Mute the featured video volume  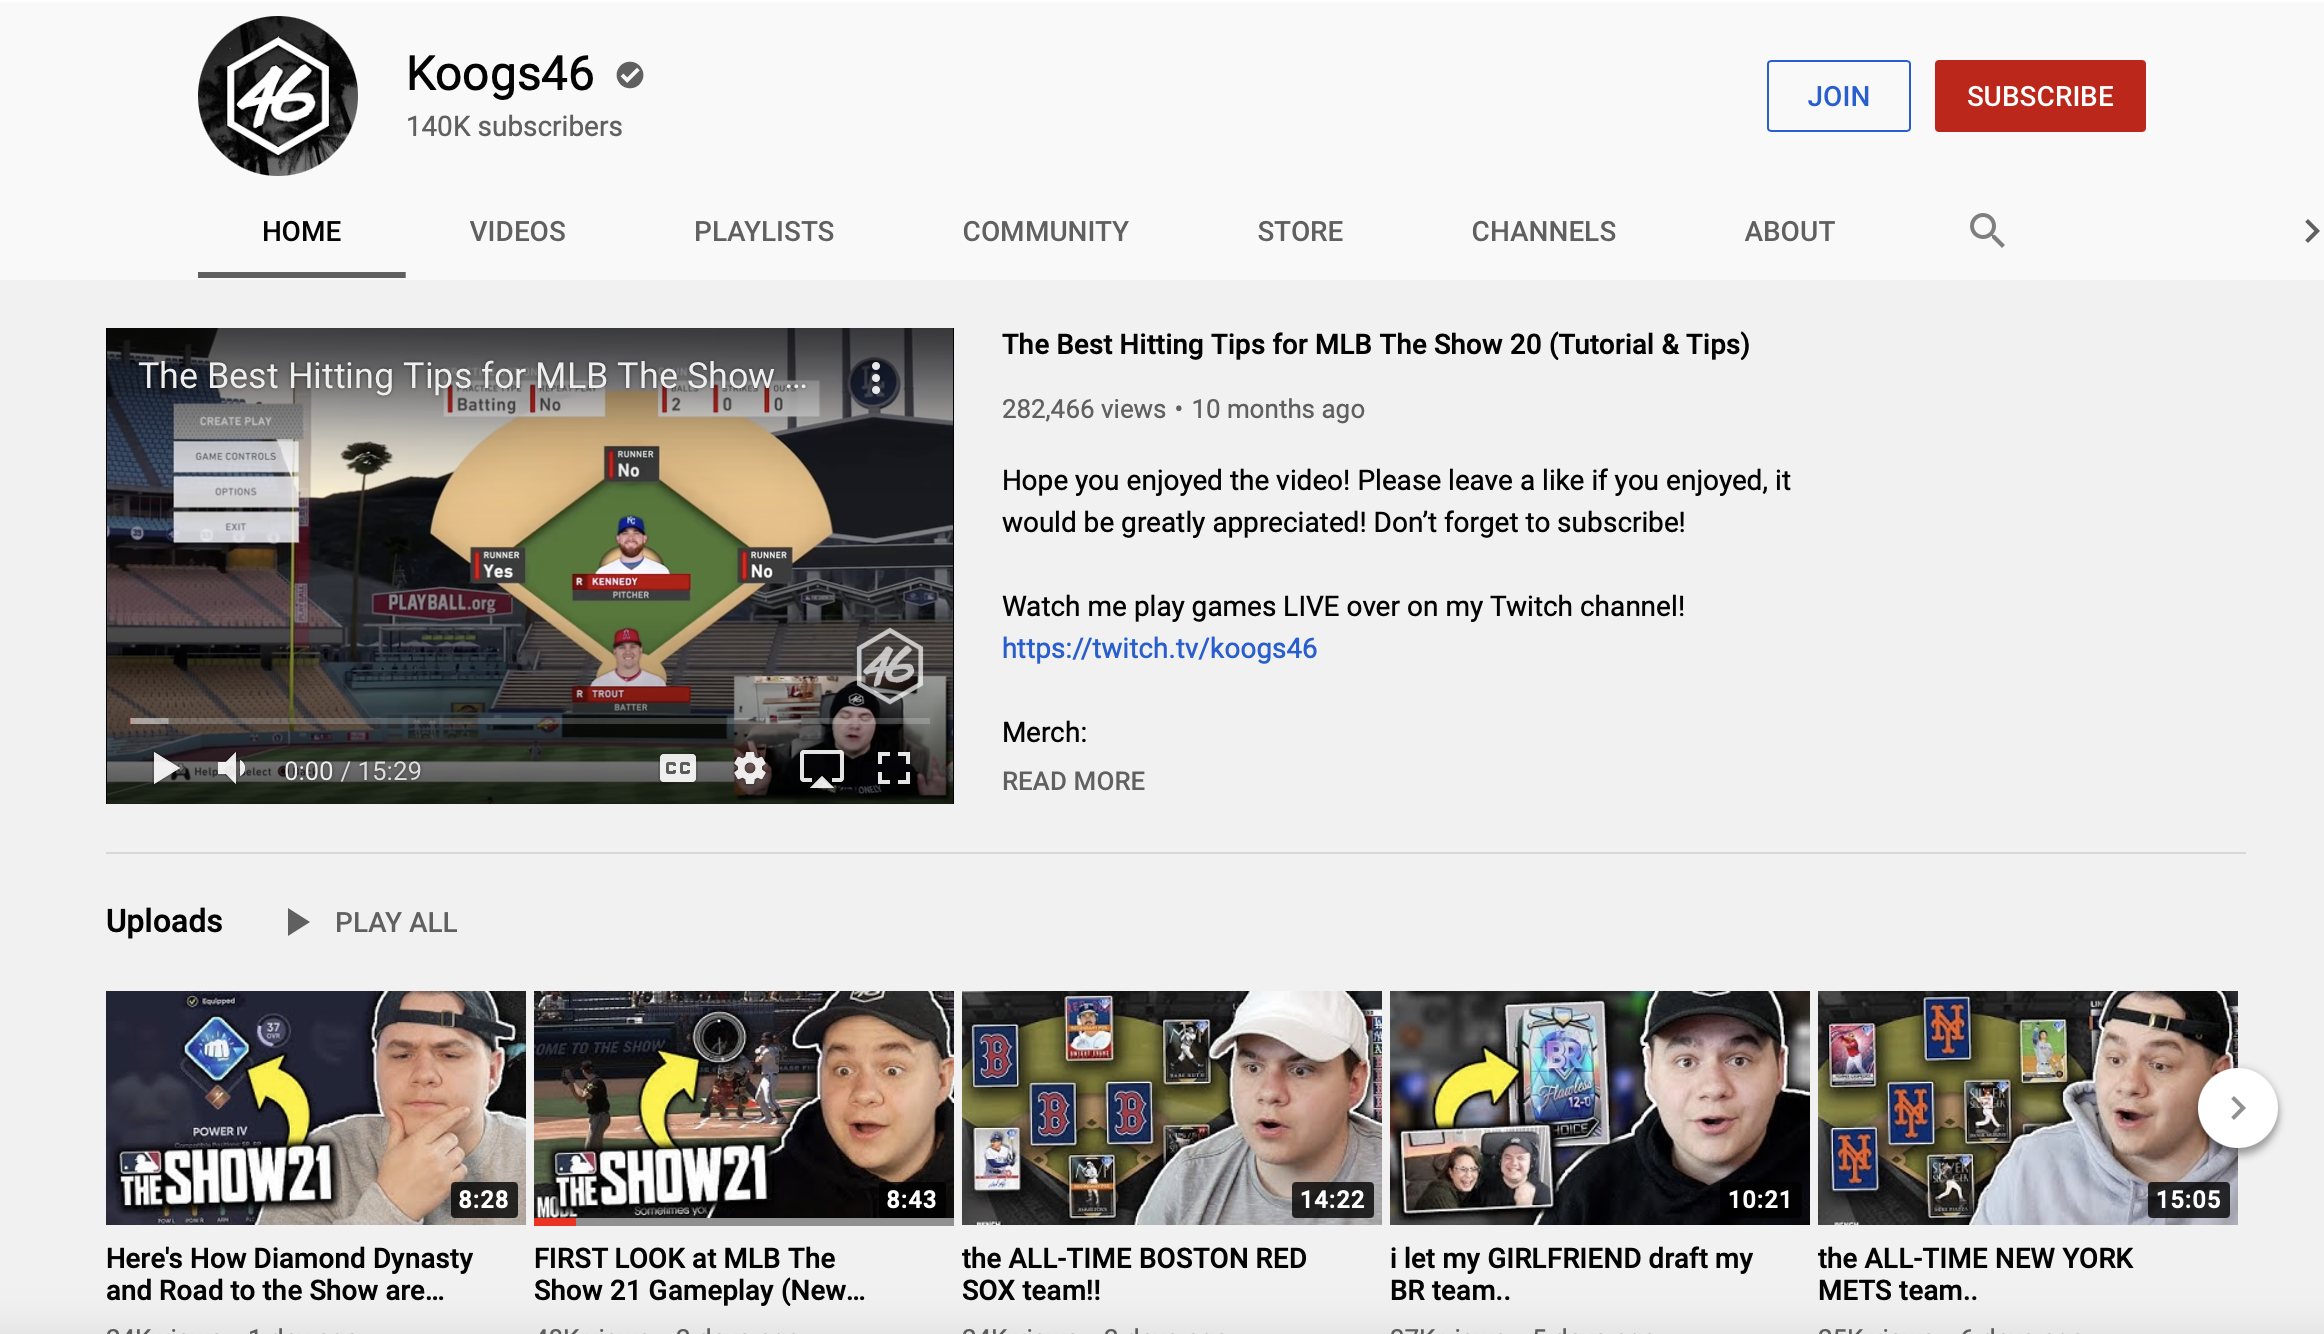[232, 769]
